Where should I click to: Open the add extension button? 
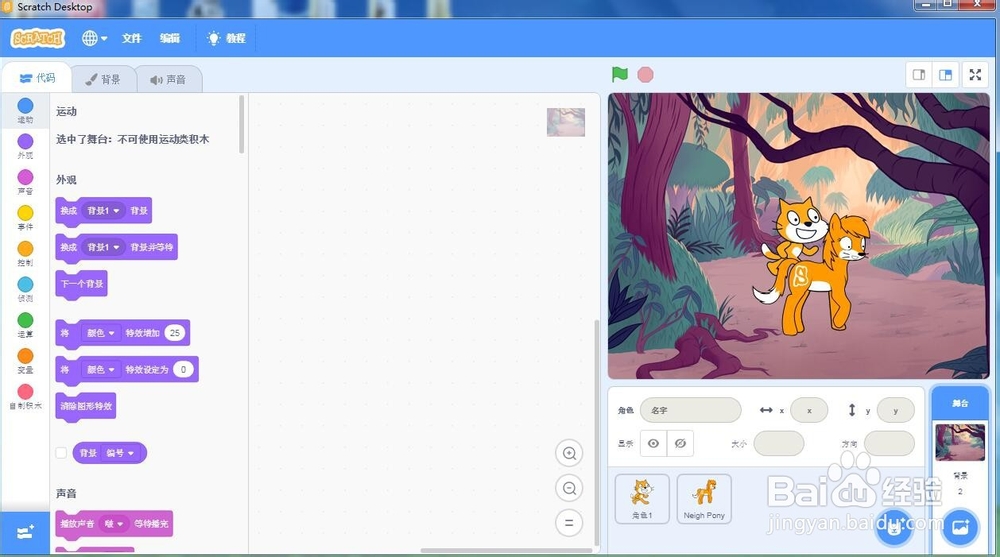click(x=25, y=533)
